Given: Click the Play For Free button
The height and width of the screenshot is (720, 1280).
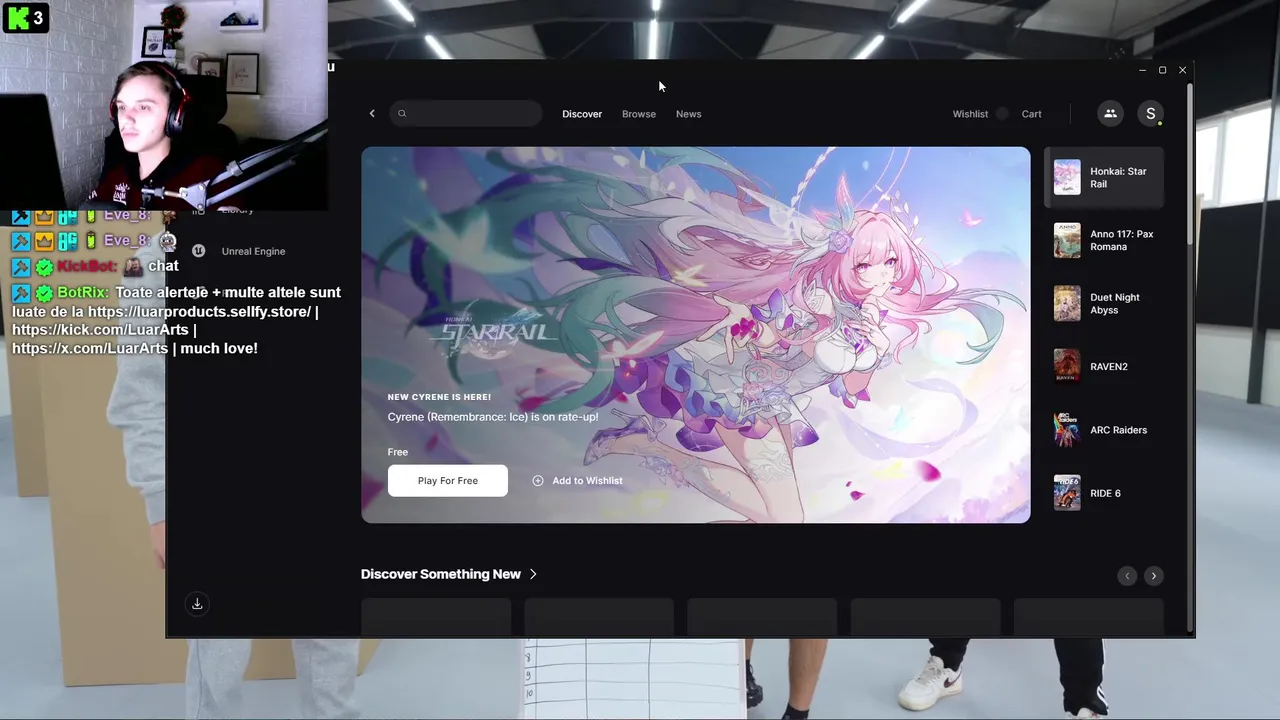Looking at the screenshot, I should [x=448, y=481].
